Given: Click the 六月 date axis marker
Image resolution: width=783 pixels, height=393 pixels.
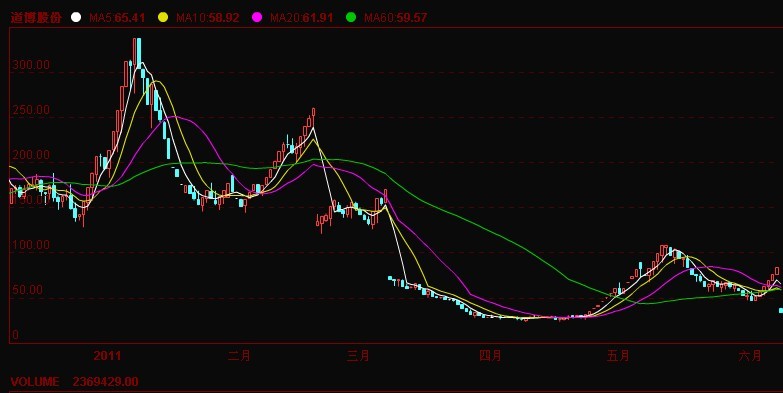Looking at the screenshot, I should [x=750, y=356].
